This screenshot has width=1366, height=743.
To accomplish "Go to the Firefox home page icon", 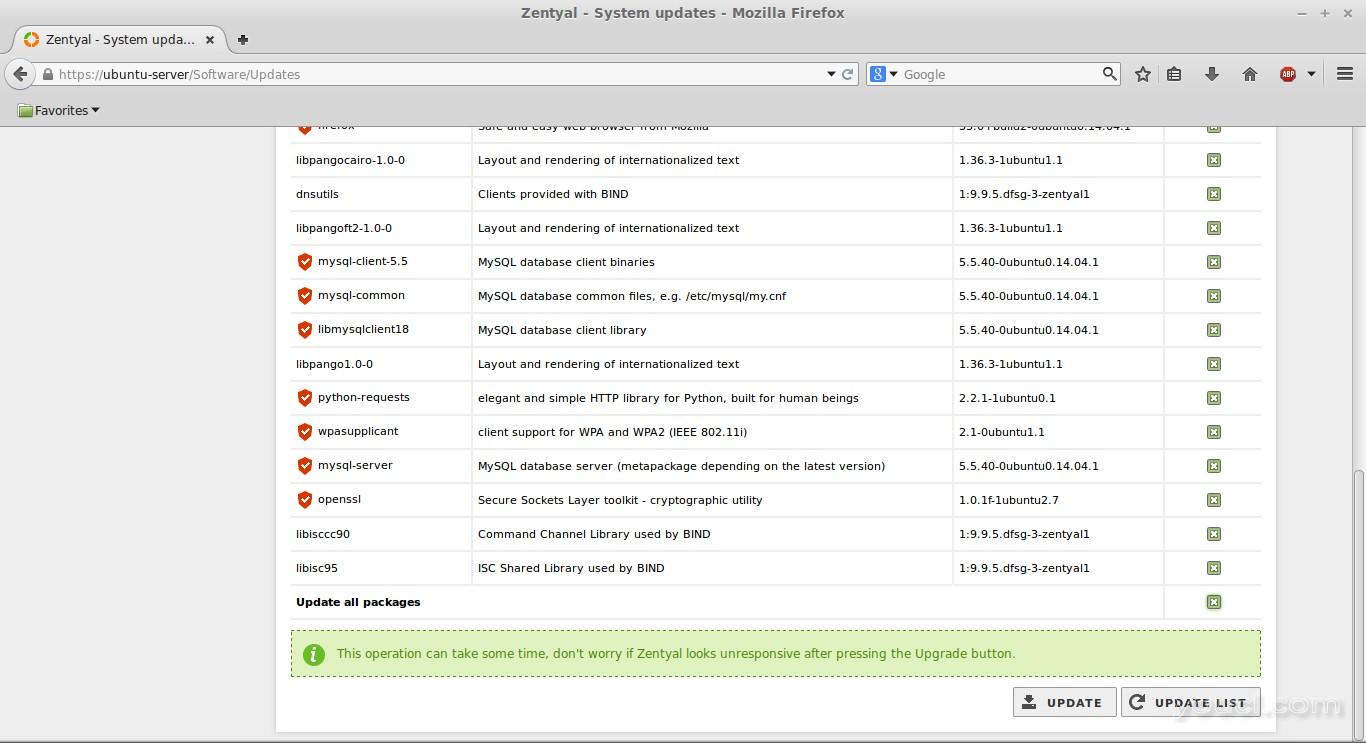I will point(1249,74).
